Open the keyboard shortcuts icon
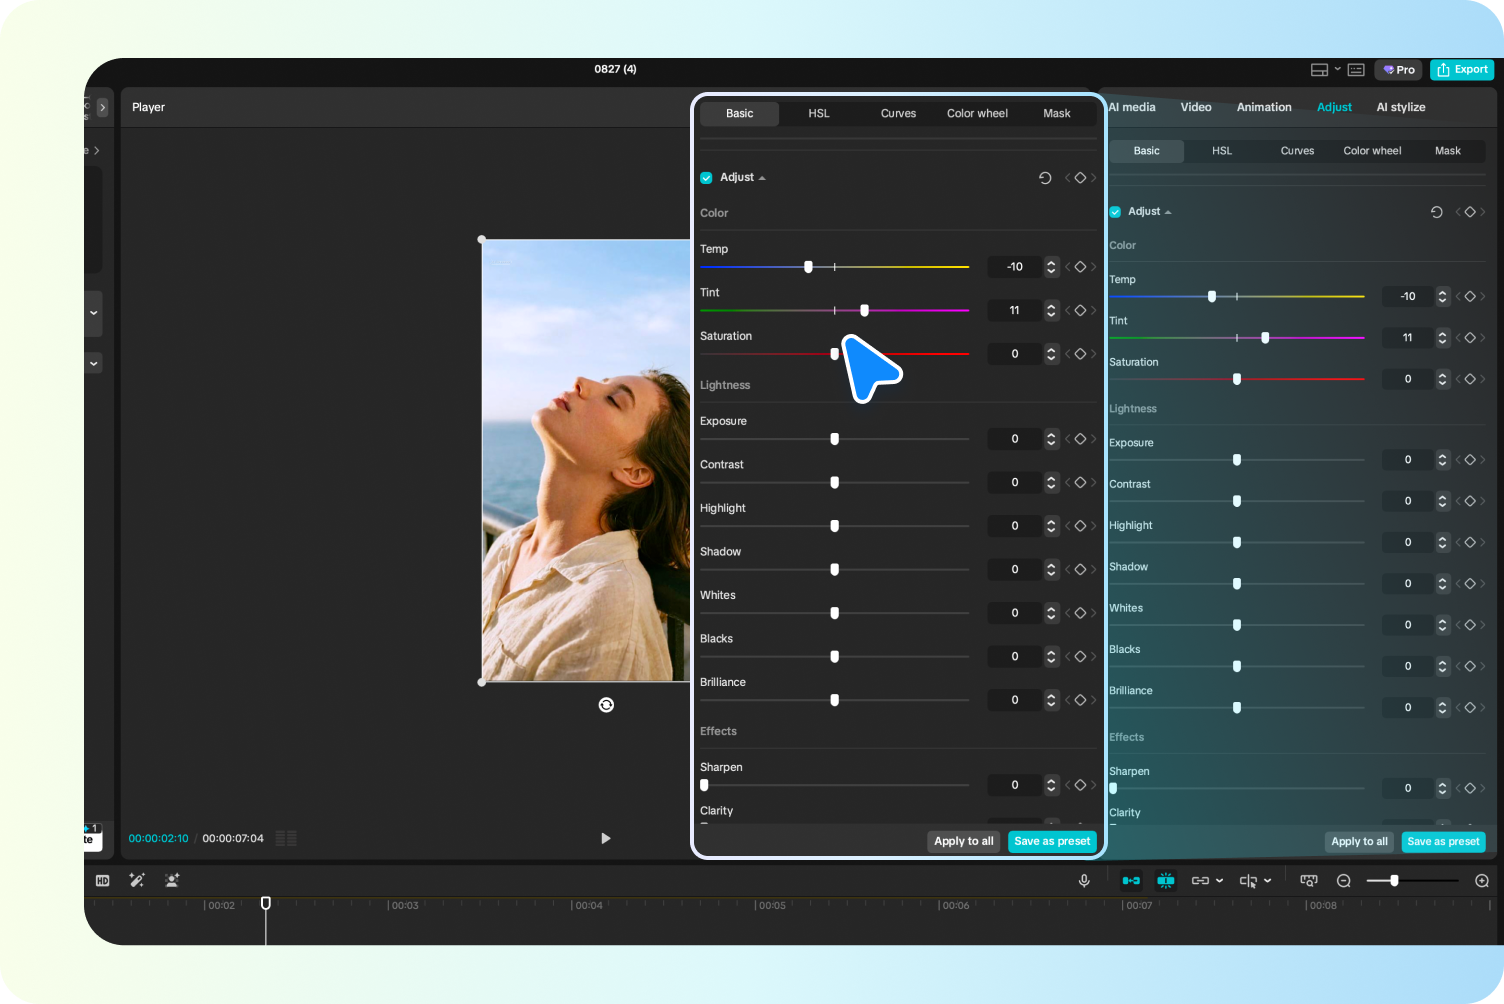 pos(1356,70)
